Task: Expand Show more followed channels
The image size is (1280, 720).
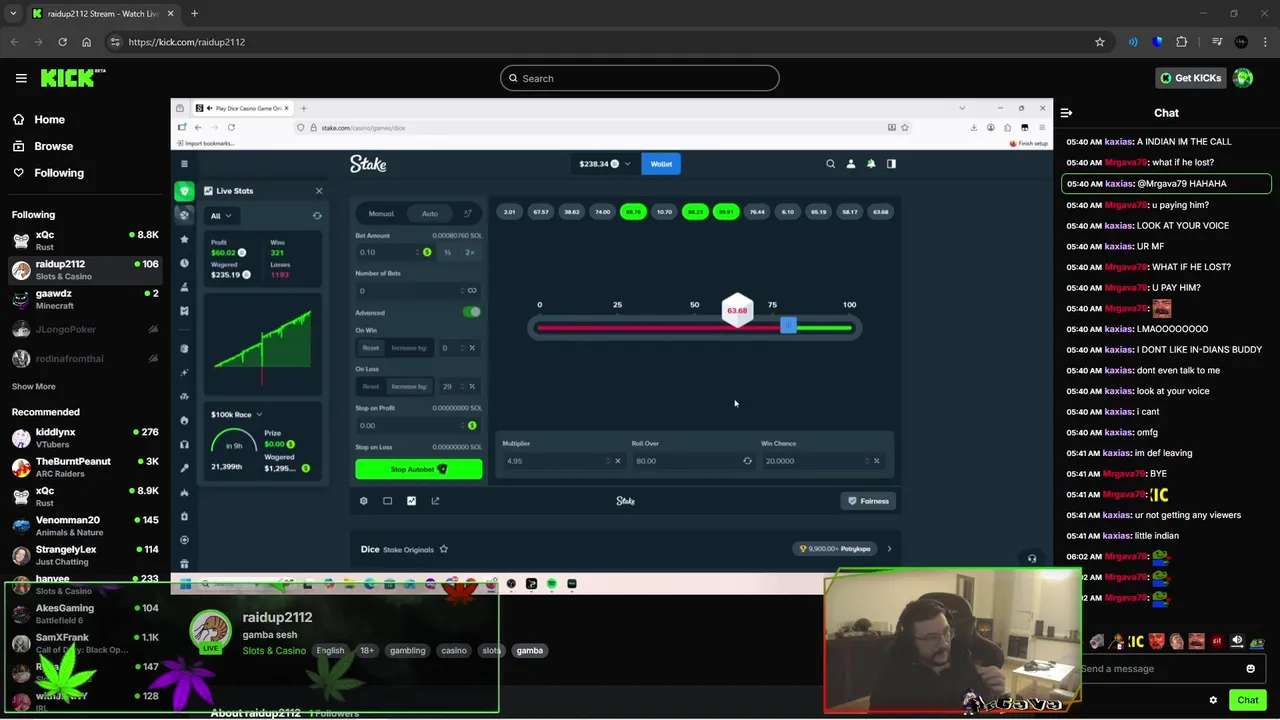Action: (x=34, y=386)
